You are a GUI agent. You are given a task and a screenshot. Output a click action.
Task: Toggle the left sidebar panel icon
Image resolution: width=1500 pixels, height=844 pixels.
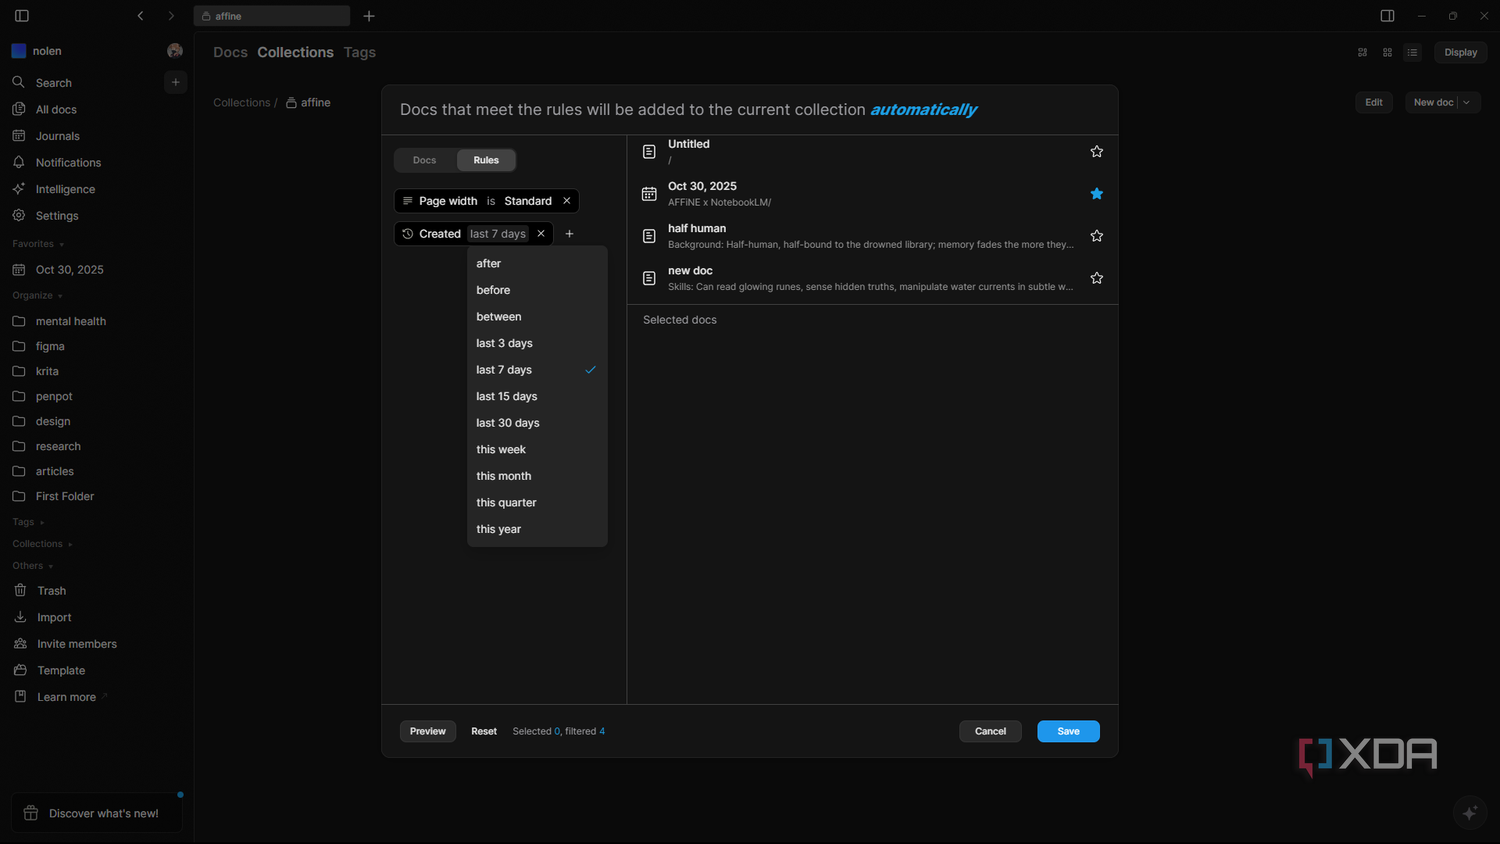(x=22, y=16)
